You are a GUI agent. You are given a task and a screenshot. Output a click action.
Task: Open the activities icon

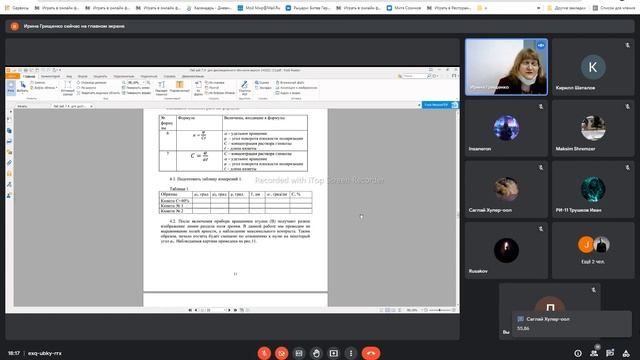[626, 353]
